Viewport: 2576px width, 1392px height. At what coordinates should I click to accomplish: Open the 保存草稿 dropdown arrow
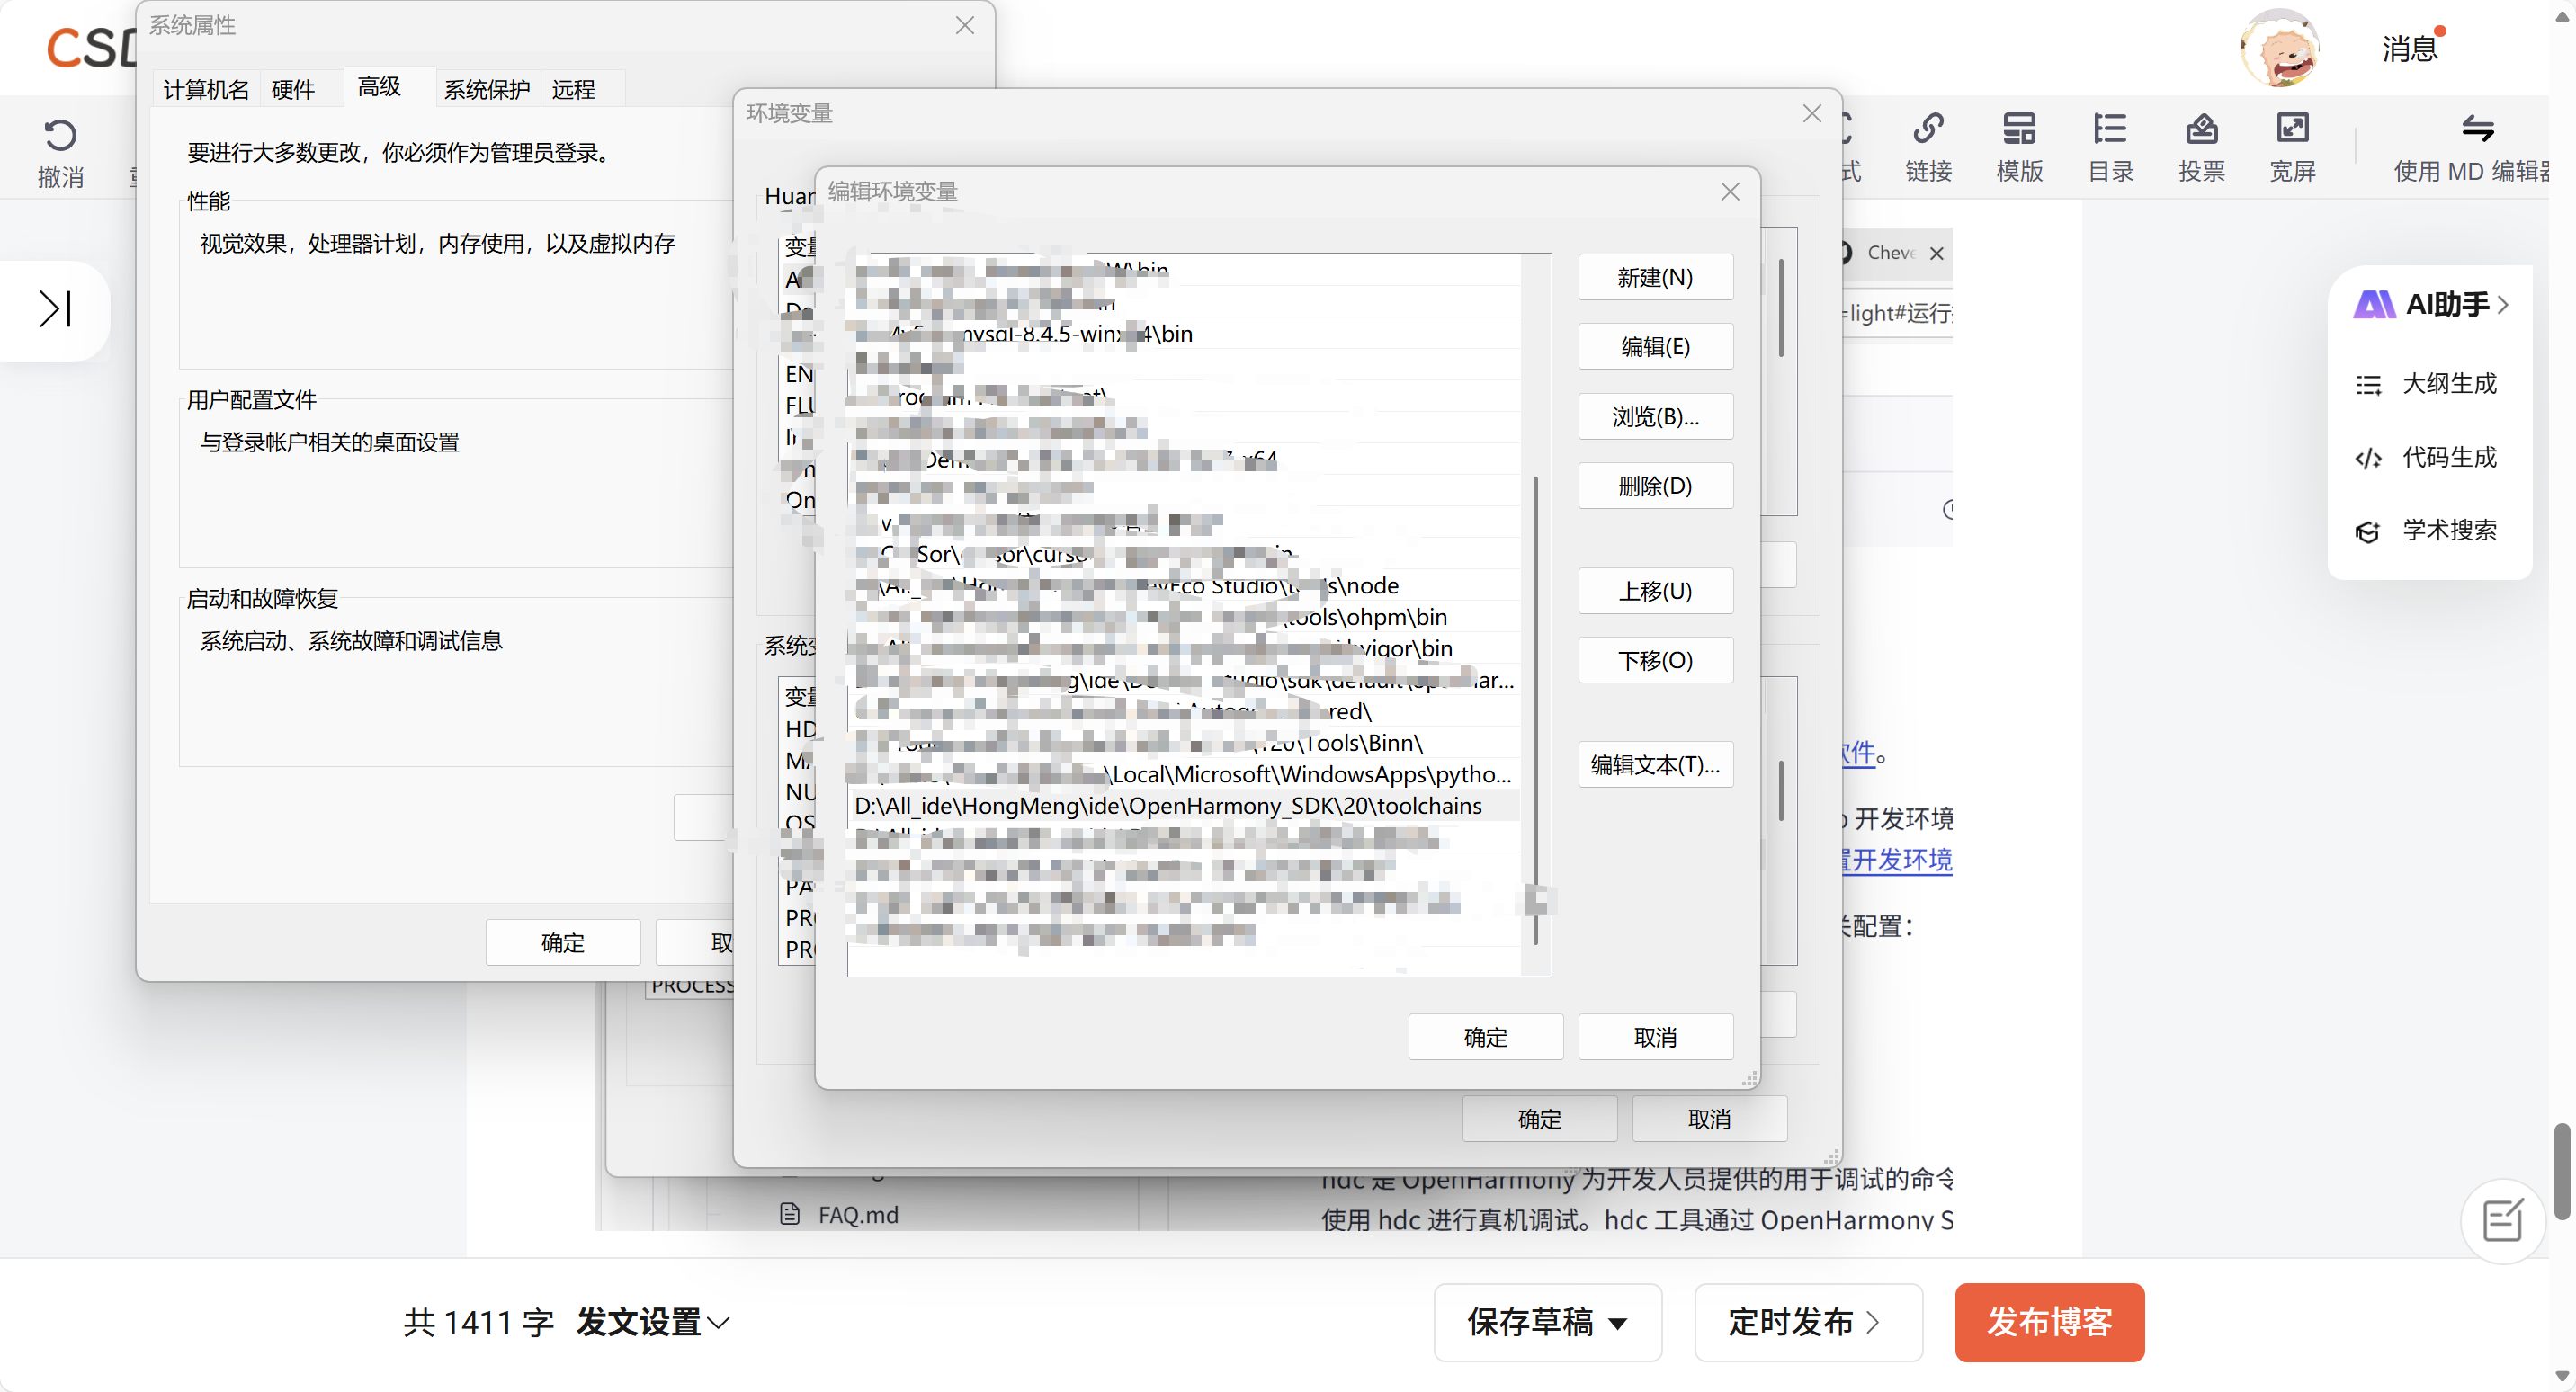click(1617, 1323)
